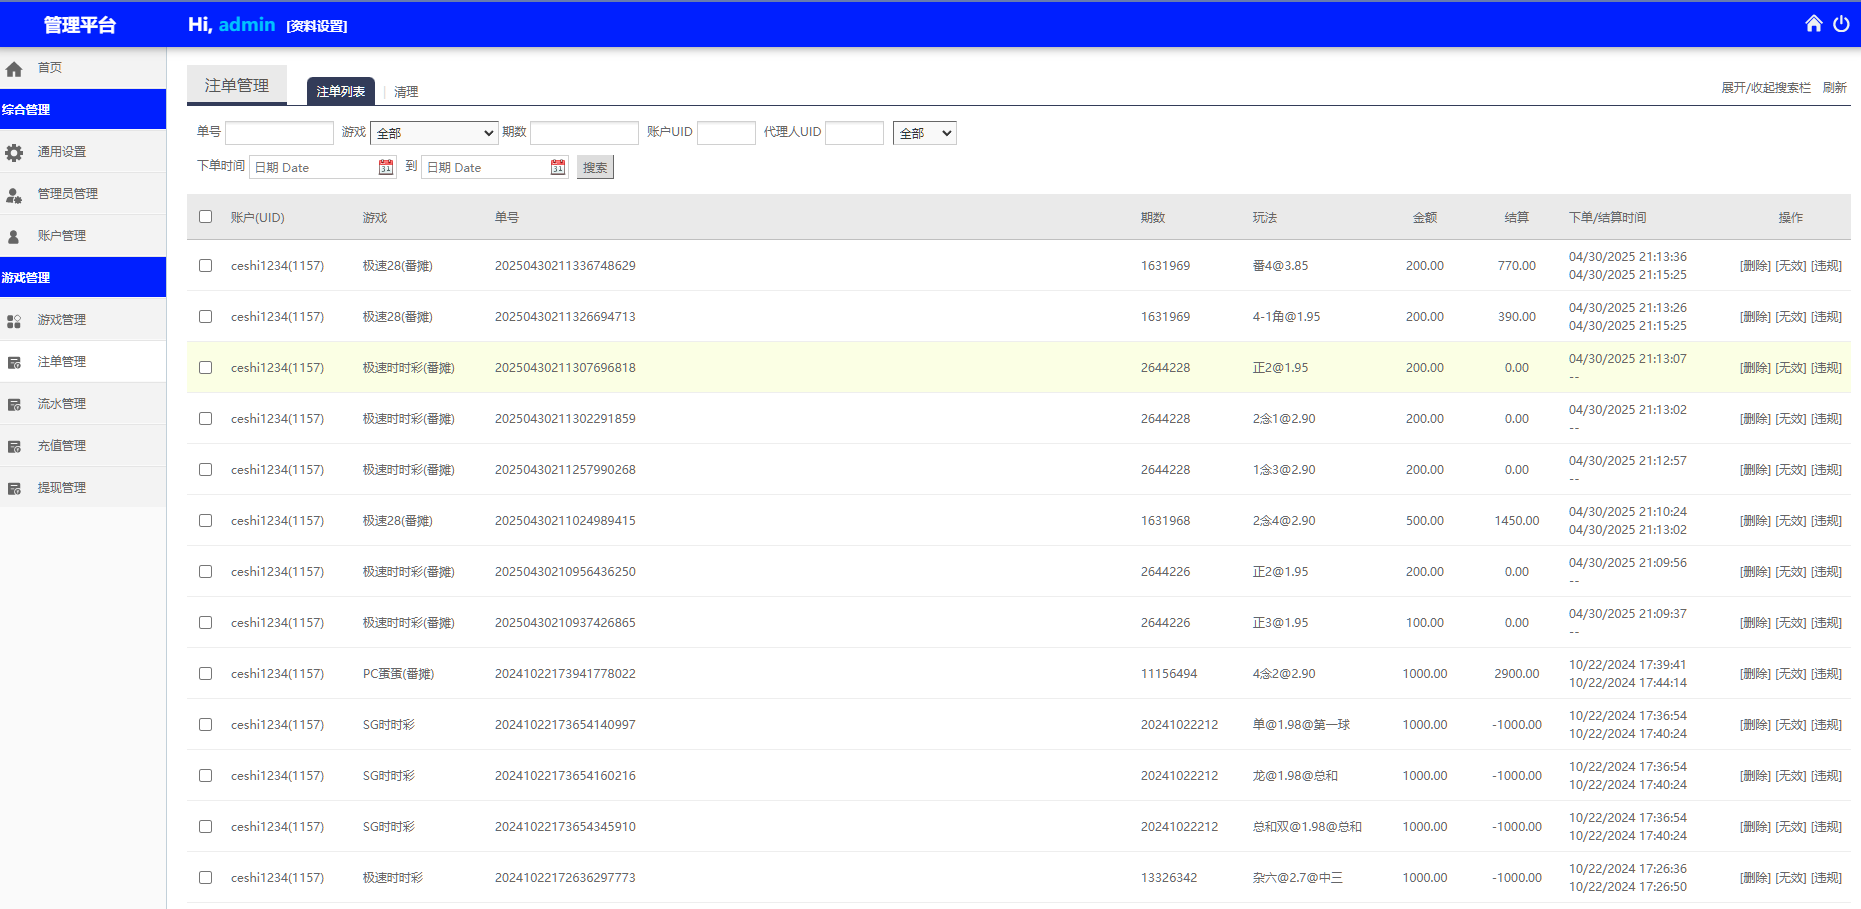Open the 全部 dropdown after 代理人UID

pos(924,133)
